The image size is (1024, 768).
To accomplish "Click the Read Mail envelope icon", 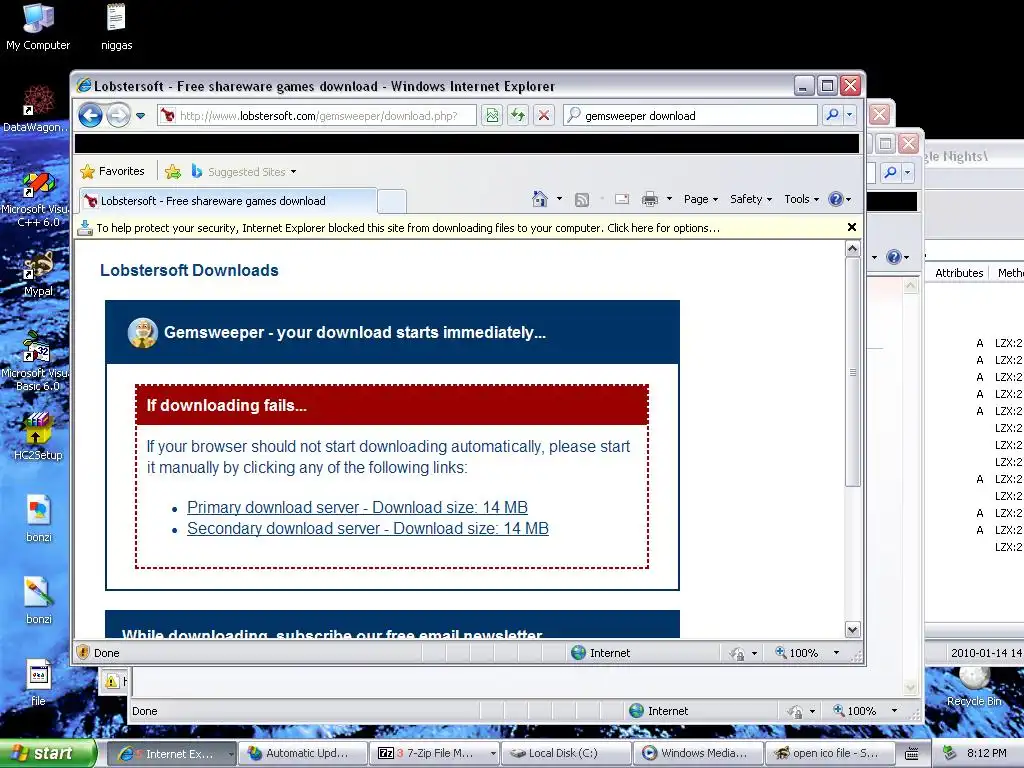I will tap(622, 199).
